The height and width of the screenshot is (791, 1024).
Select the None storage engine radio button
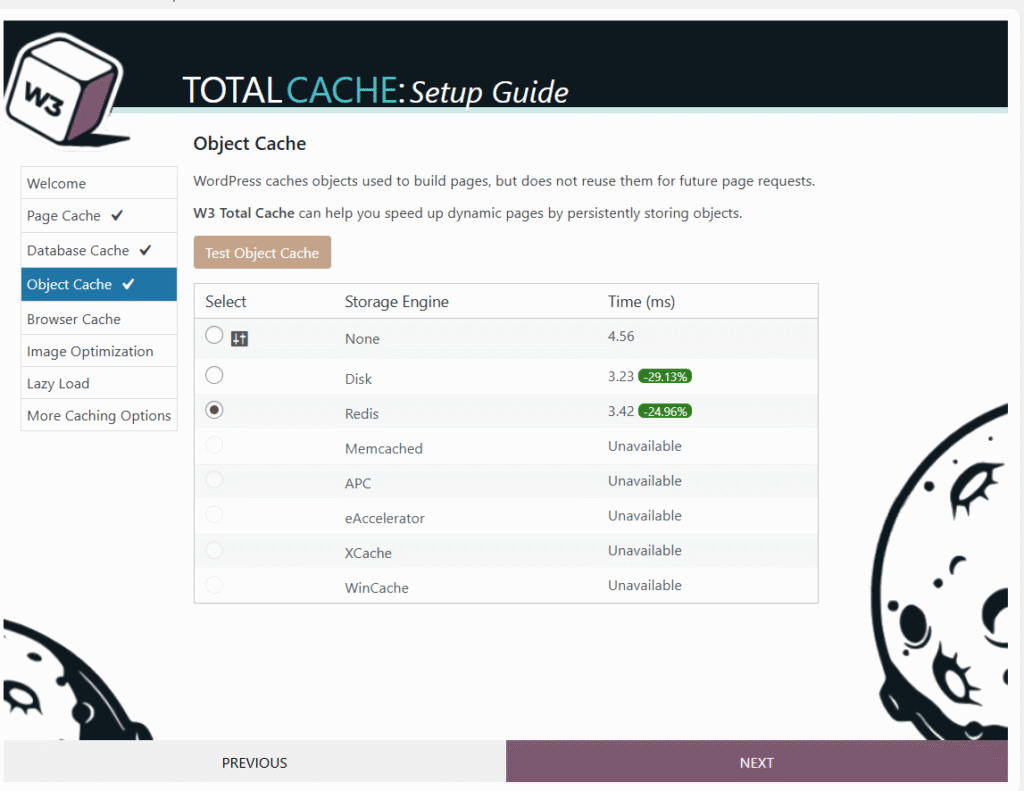coord(214,335)
